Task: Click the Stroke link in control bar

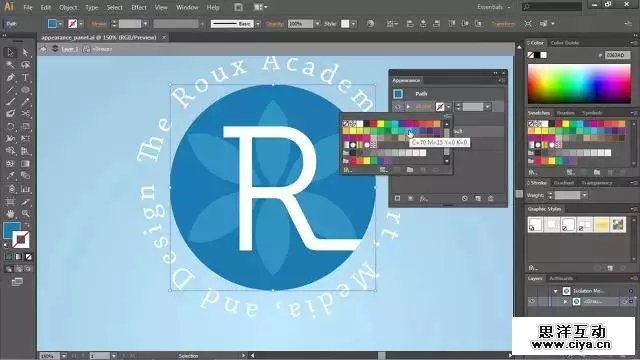Action: (x=98, y=24)
